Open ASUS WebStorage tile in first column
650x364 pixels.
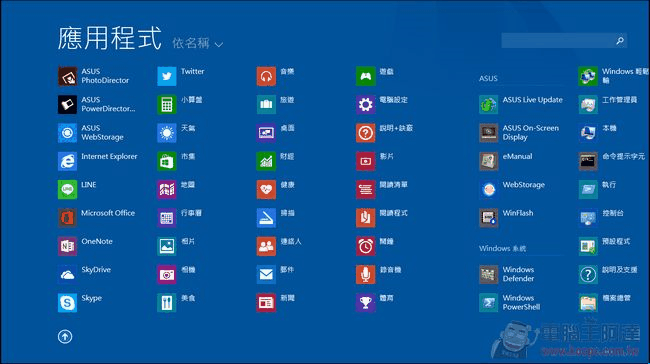[91, 133]
